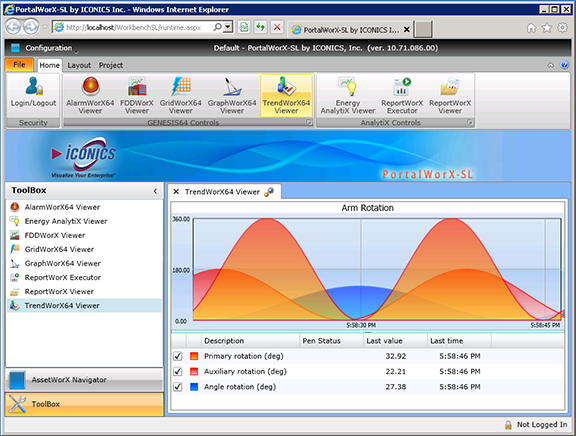This screenshot has width=576, height=436.
Task: Click the browser compatibility view icon
Action: point(244,27)
